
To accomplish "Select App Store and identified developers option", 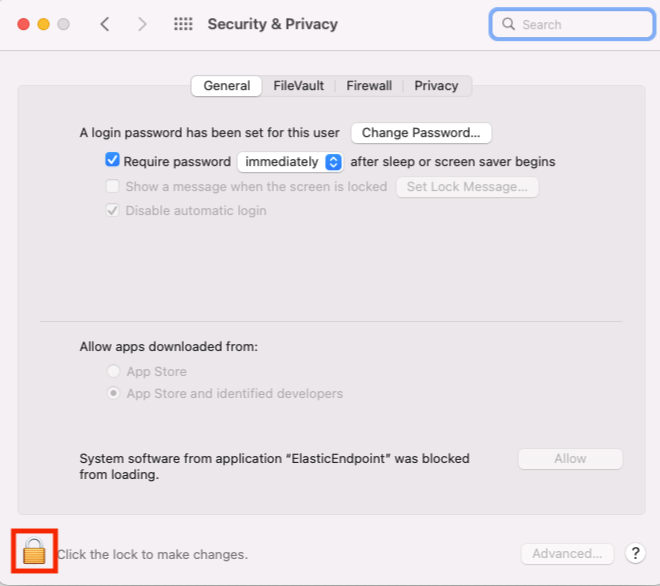I will point(113,394).
